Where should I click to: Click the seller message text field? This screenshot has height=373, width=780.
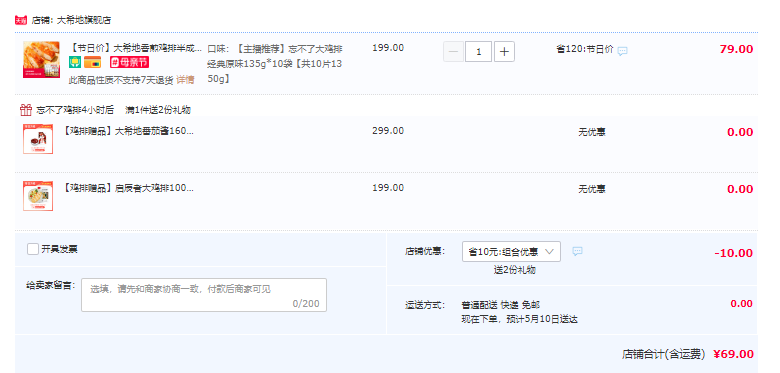204,295
